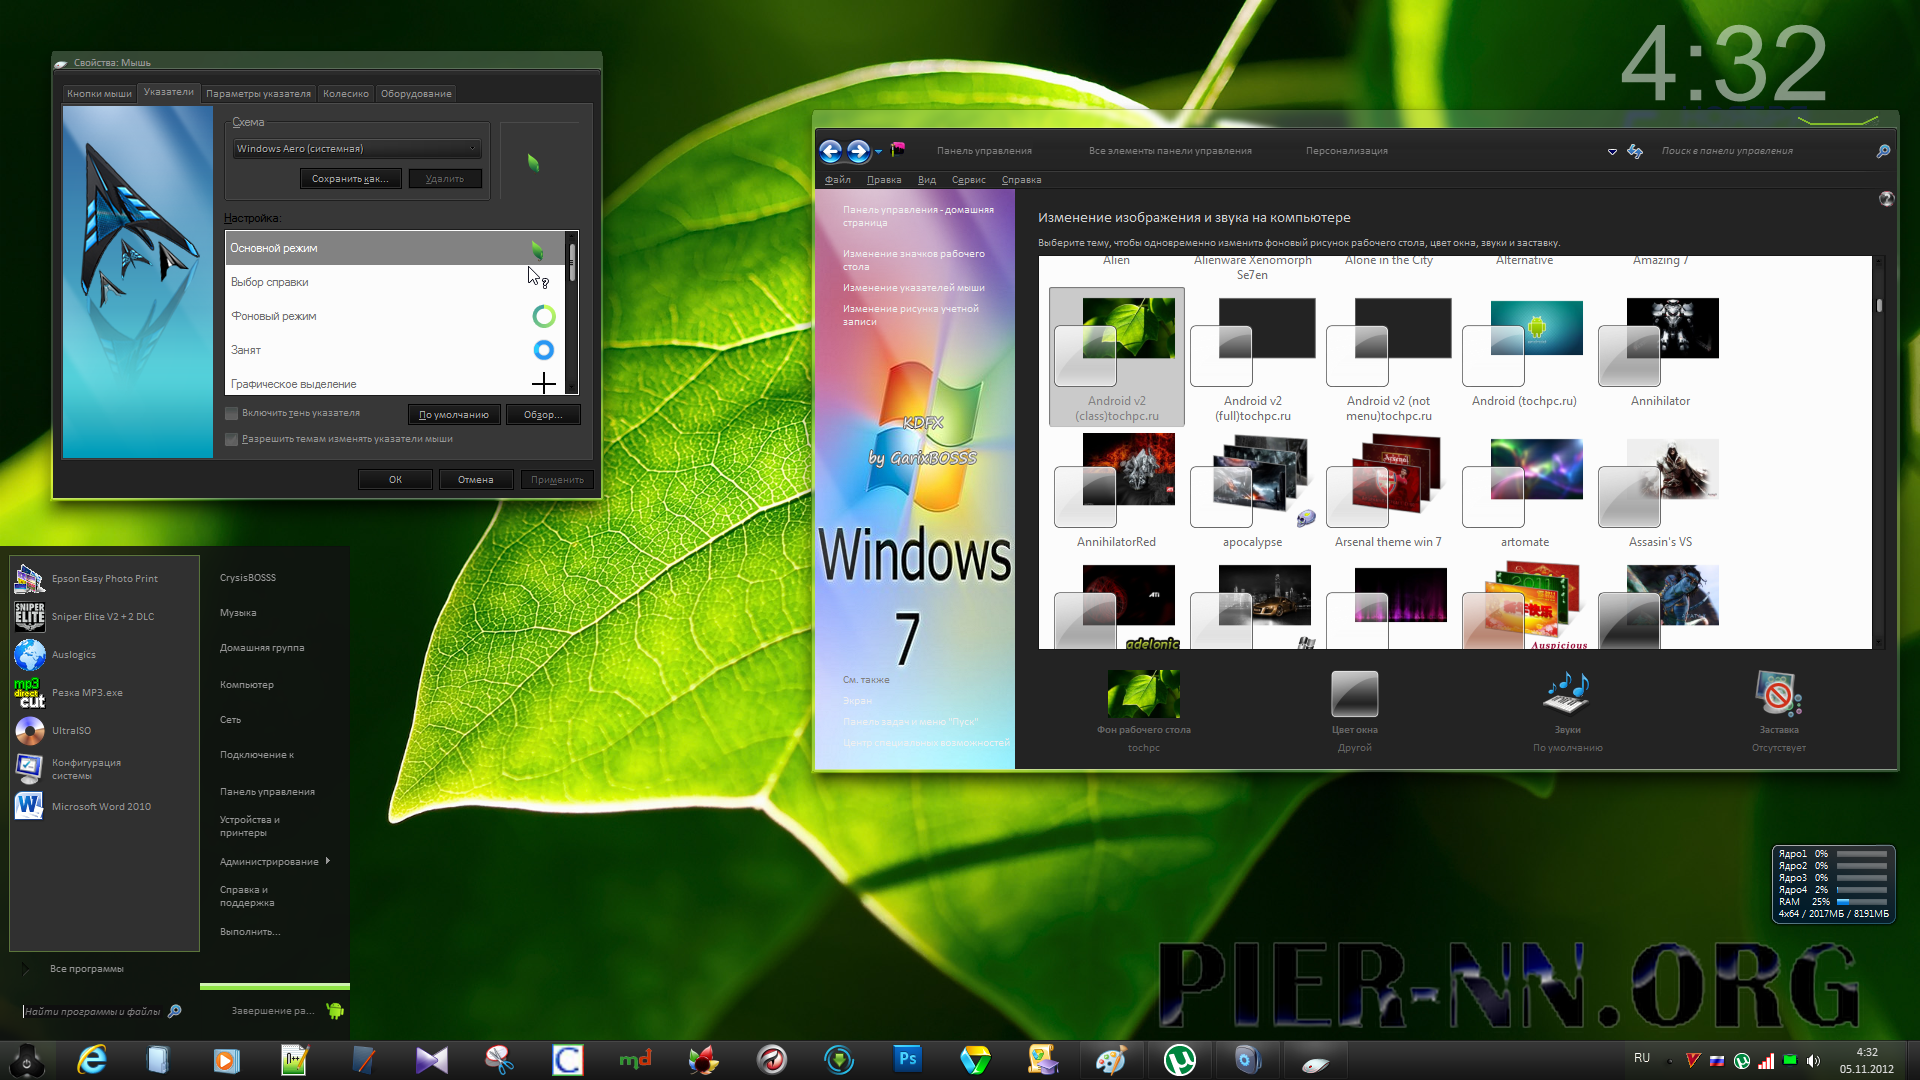This screenshot has height=1080, width=1920.
Task: Open the Справка menu in Control Panel
Action: pos(1021,180)
